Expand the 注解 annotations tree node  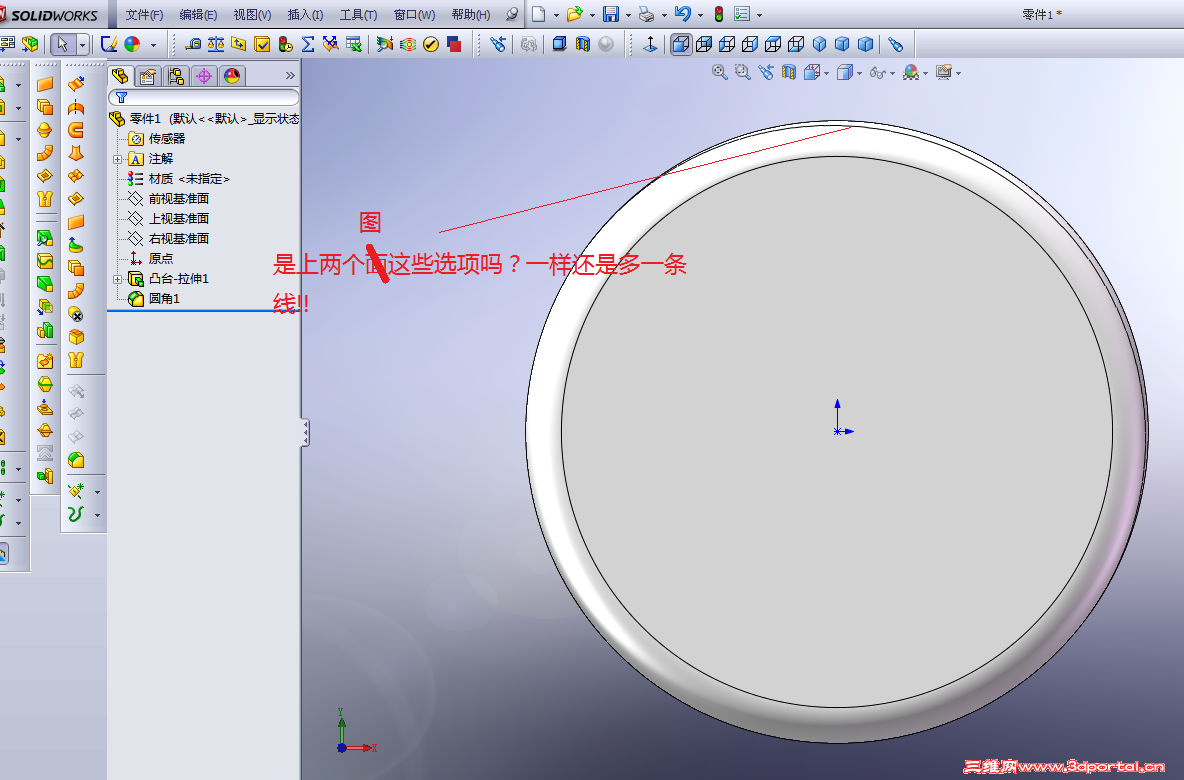point(117,159)
